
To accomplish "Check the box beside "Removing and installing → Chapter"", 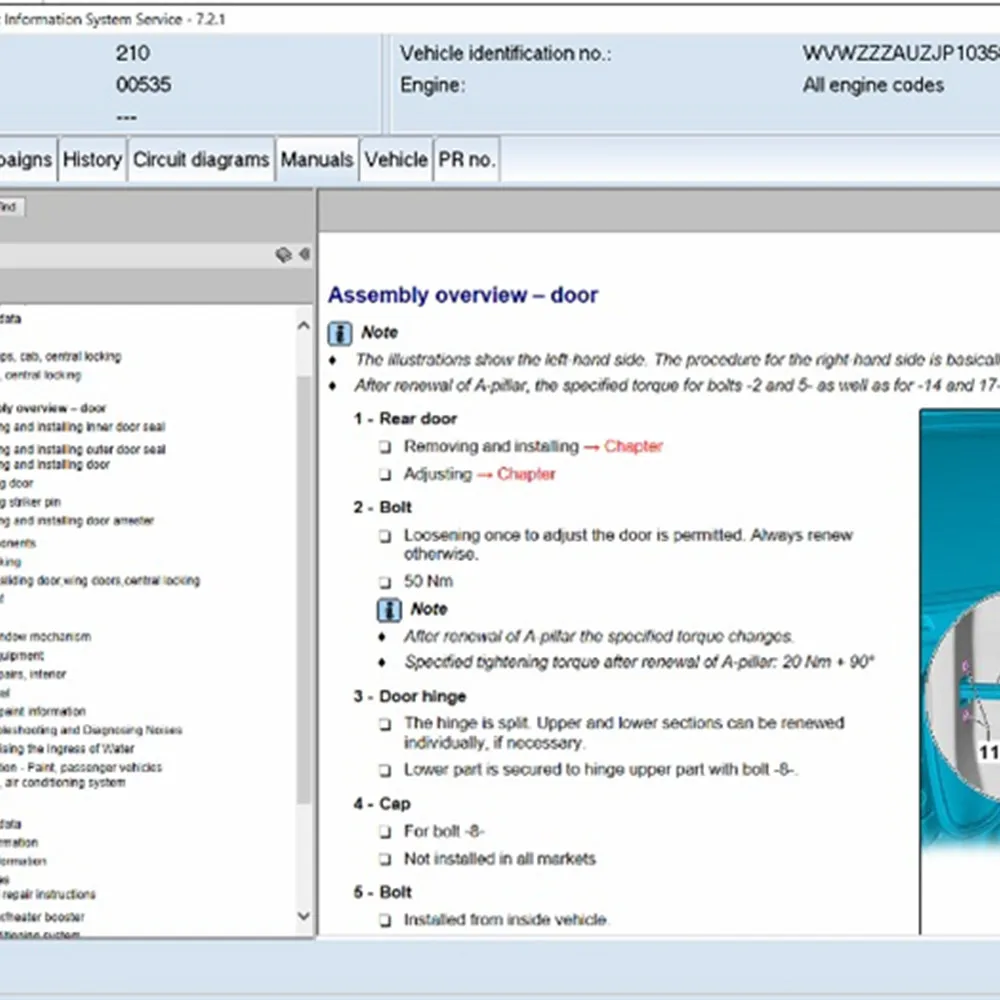I will point(384,447).
